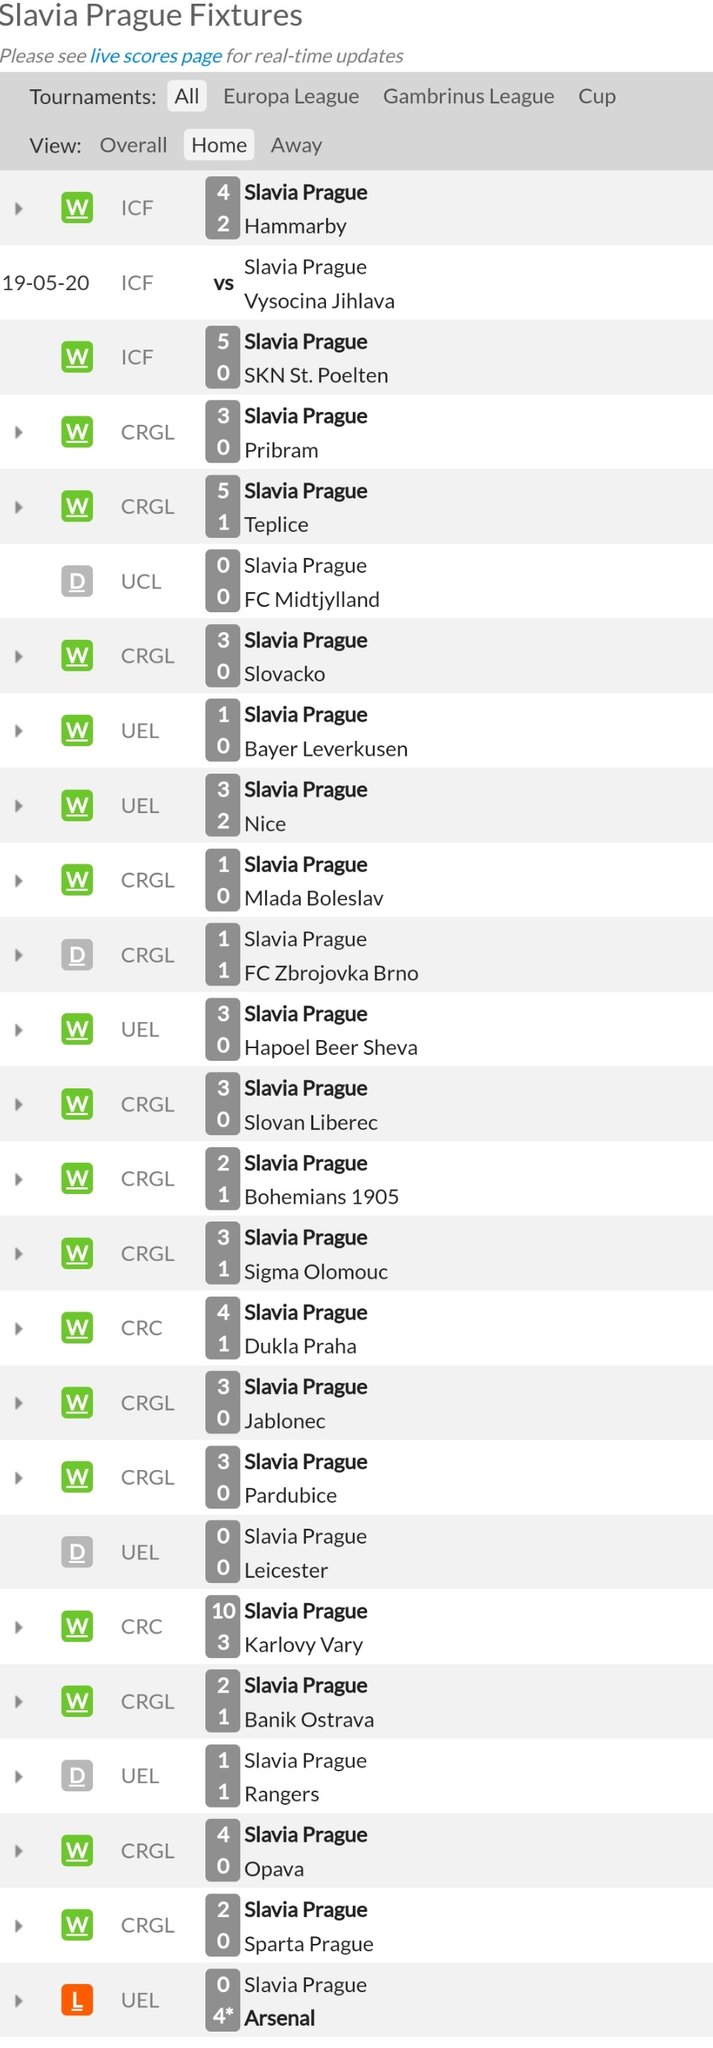The image size is (713, 2048).
Task: Click the green W icon for Hammarby match
Action: tap(77, 208)
